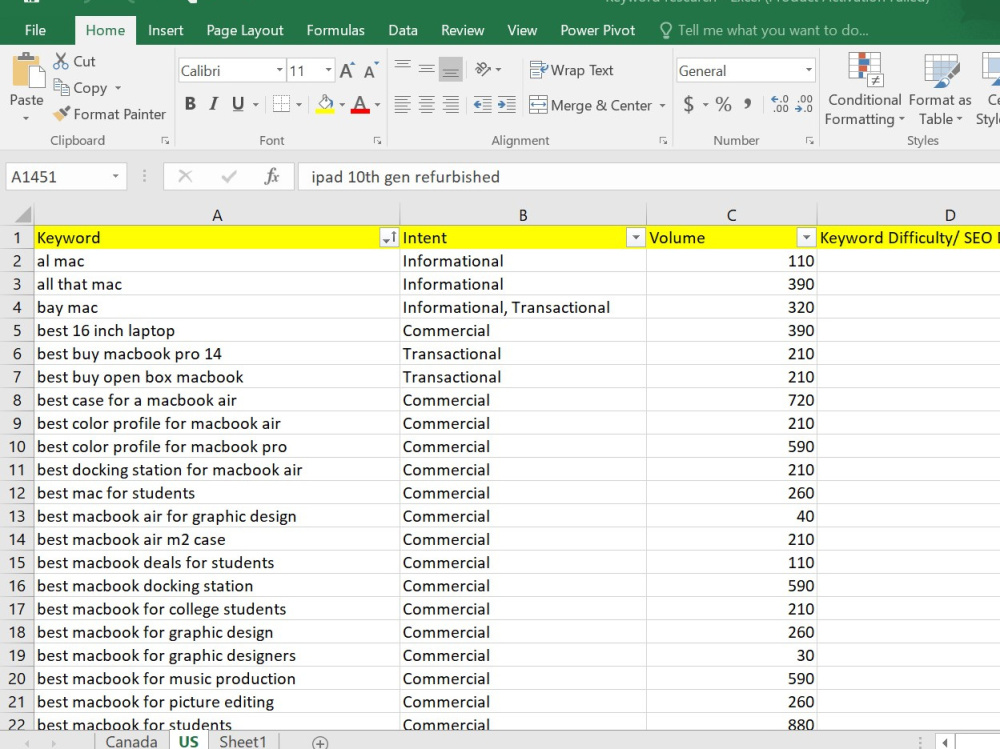Open the General number format dropdown
The image size is (1000, 749).
point(809,70)
